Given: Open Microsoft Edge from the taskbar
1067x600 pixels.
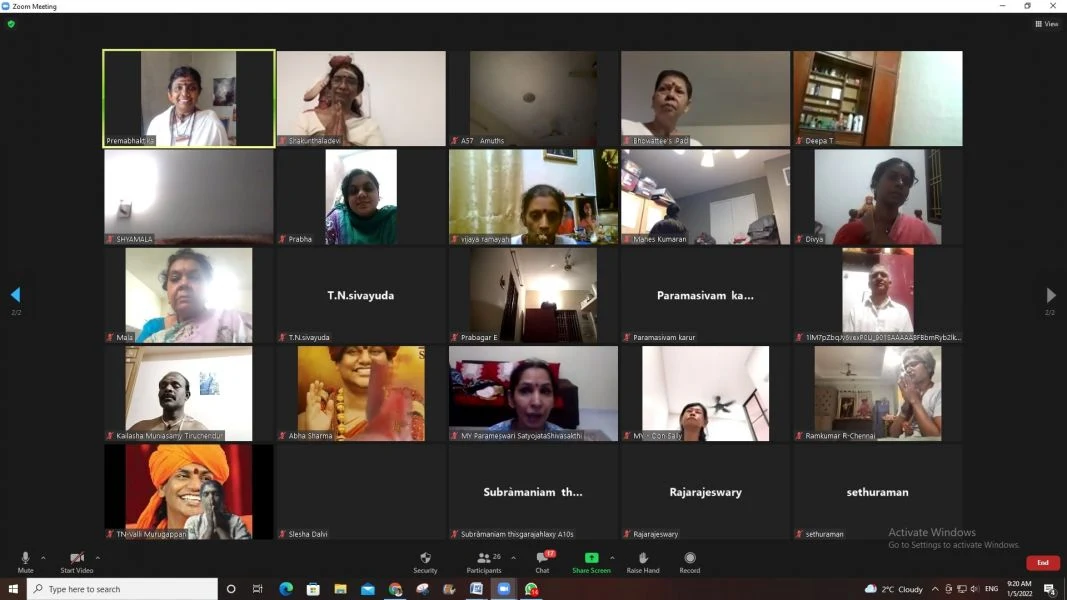Looking at the screenshot, I should click(286, 588).
